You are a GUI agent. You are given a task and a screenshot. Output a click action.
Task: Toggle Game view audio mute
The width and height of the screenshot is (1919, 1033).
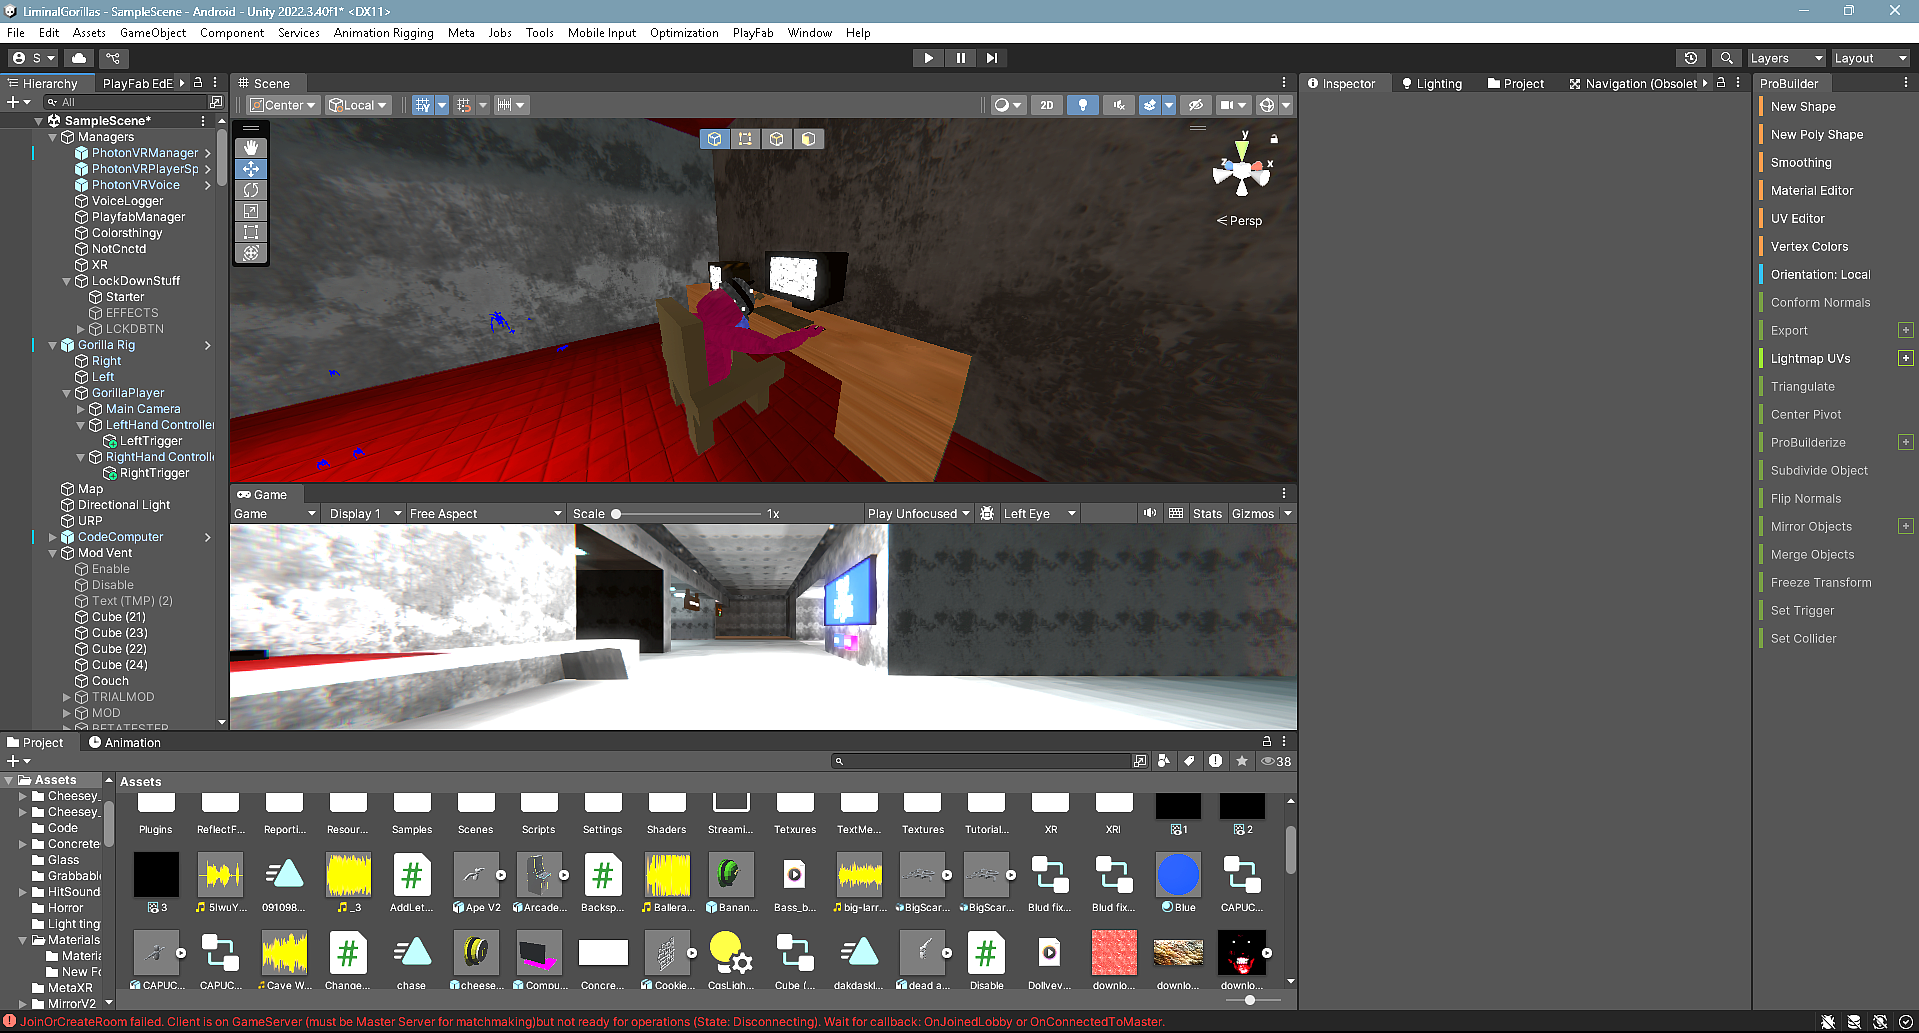click(1150, 514)
